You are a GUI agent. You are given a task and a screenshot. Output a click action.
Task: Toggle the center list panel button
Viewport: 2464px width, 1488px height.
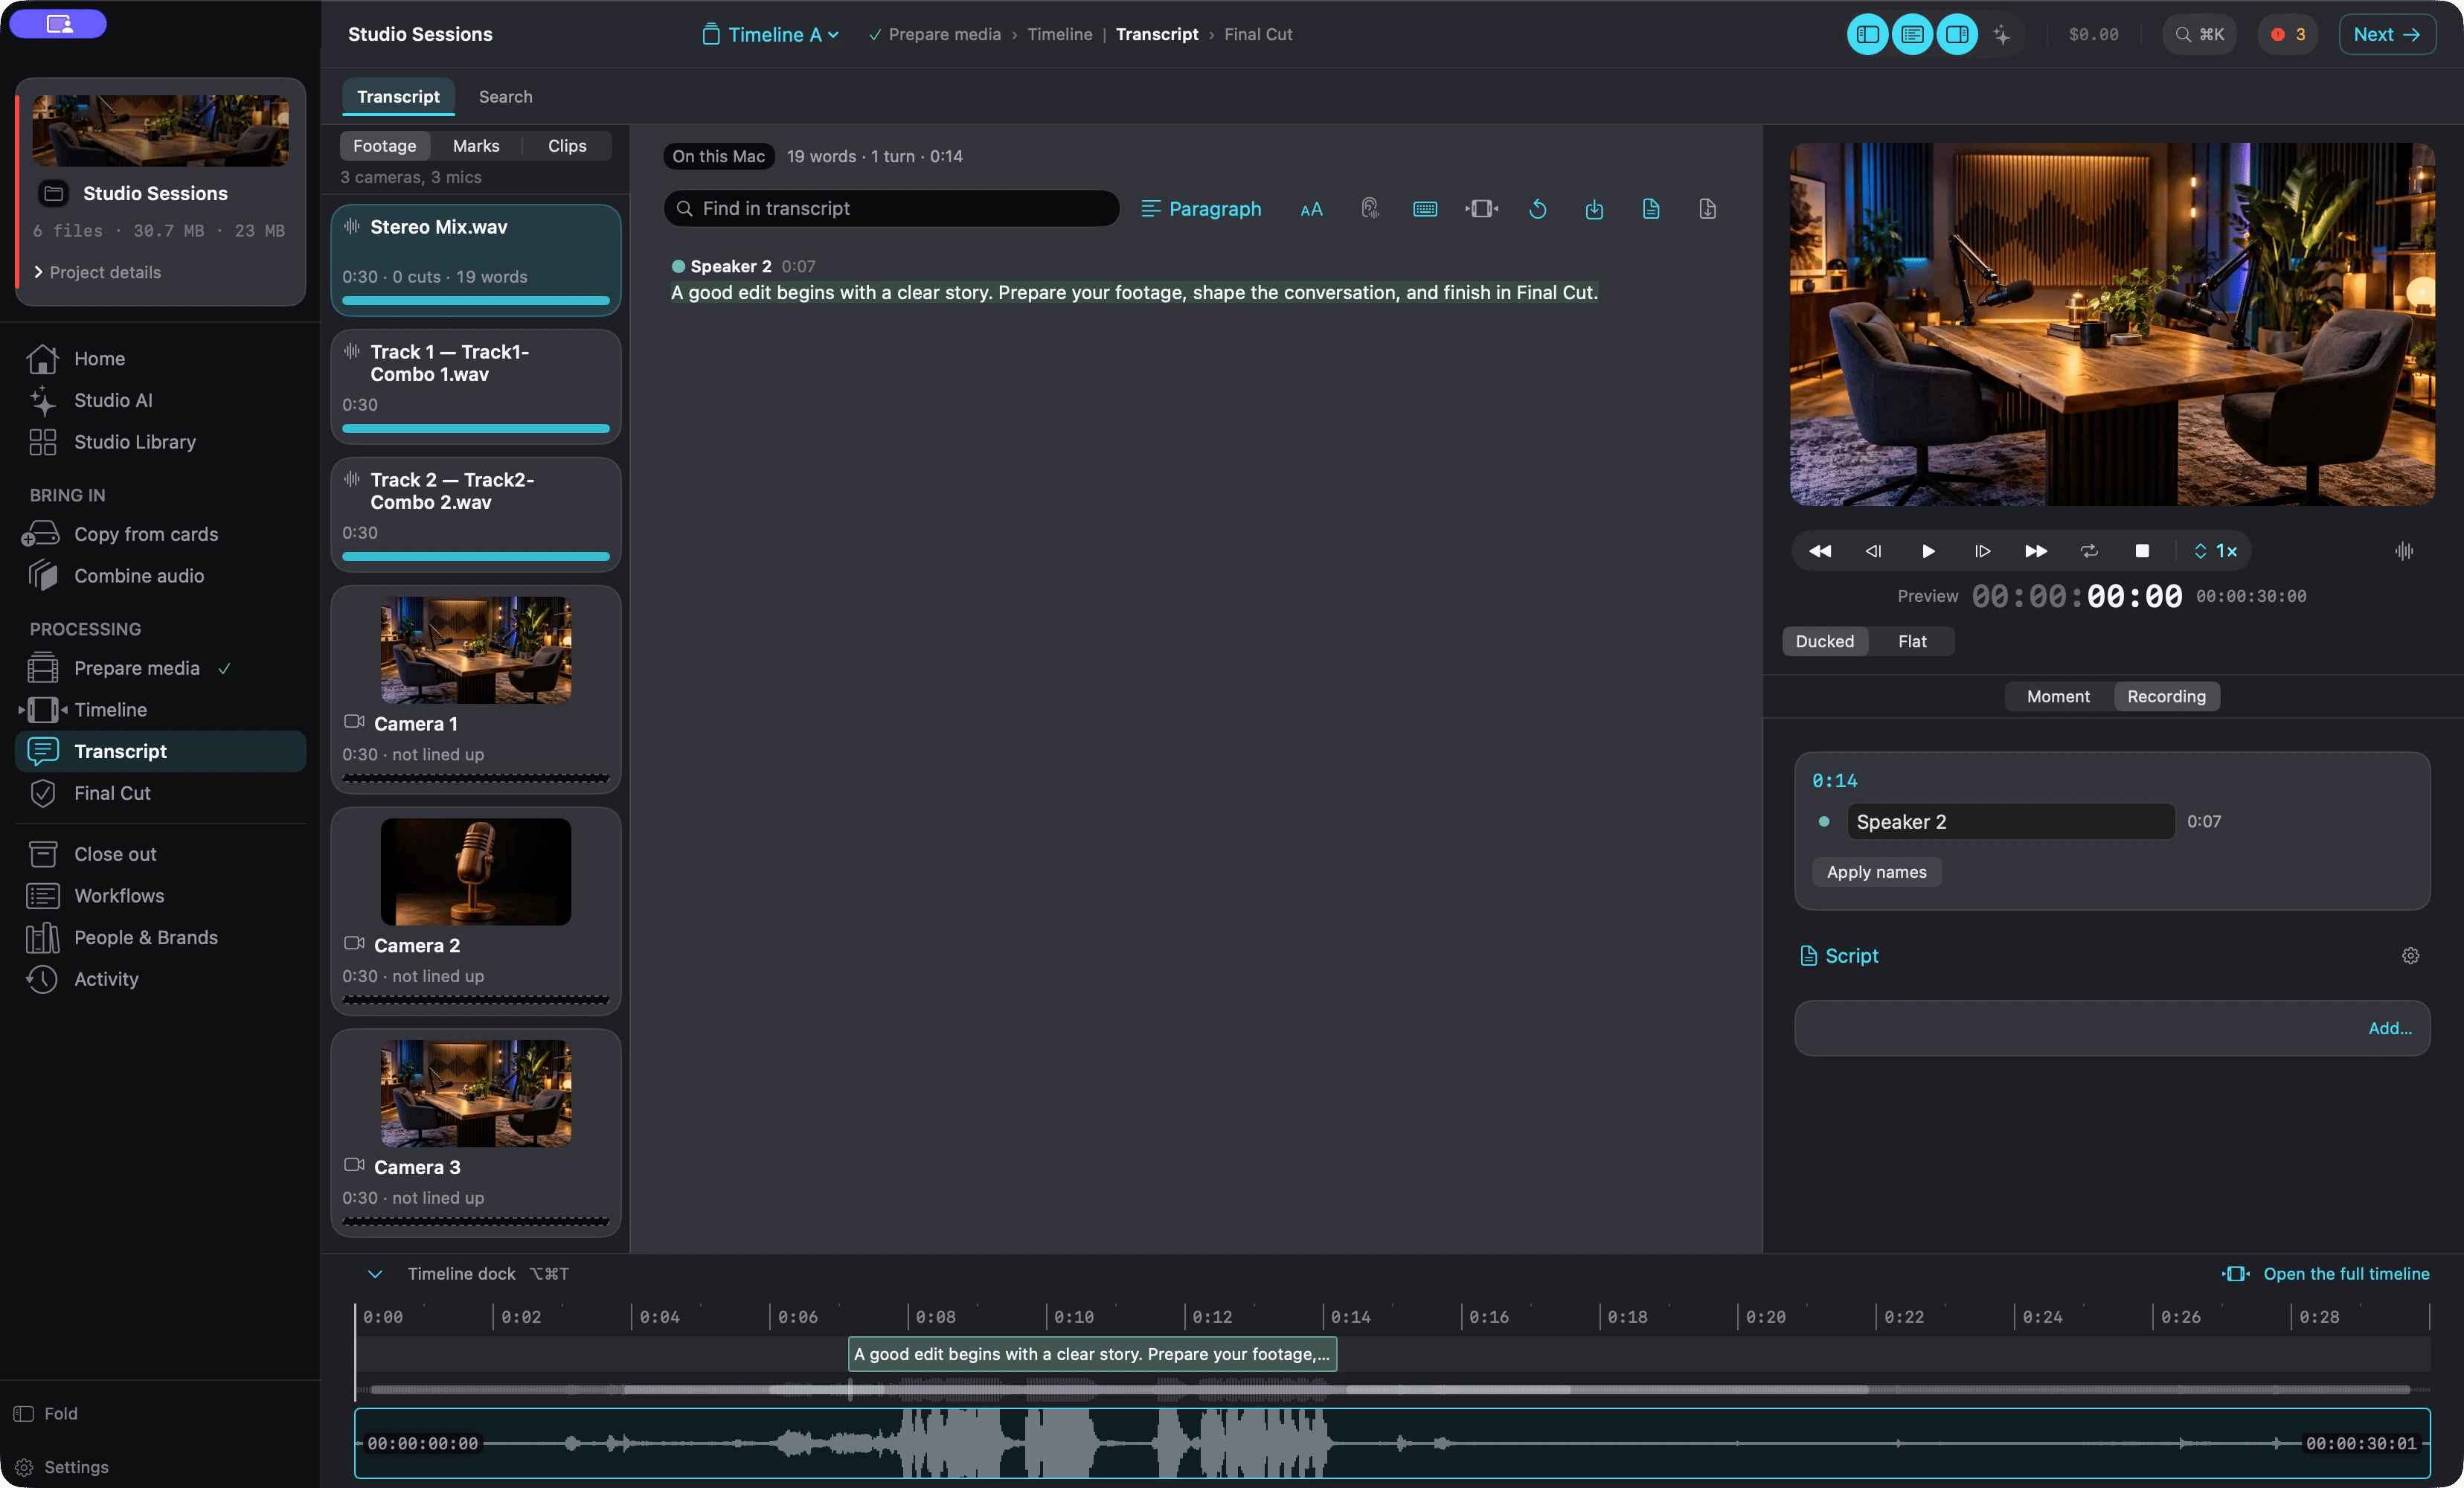[x=1912, y=34]
